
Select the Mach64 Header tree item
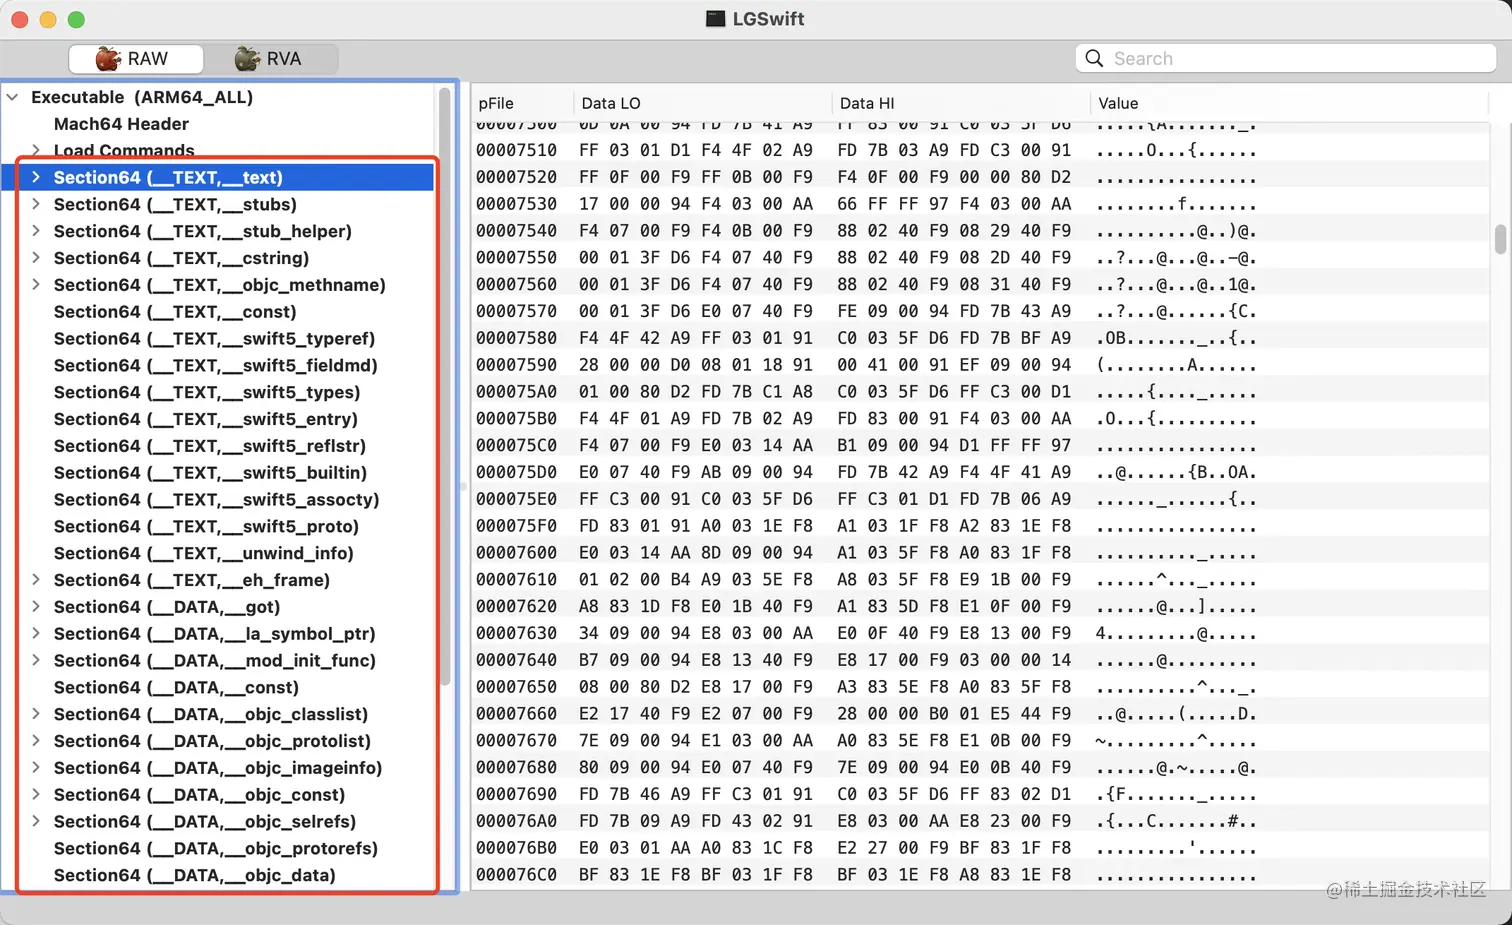pyautogui.click(x=121, y=124)
